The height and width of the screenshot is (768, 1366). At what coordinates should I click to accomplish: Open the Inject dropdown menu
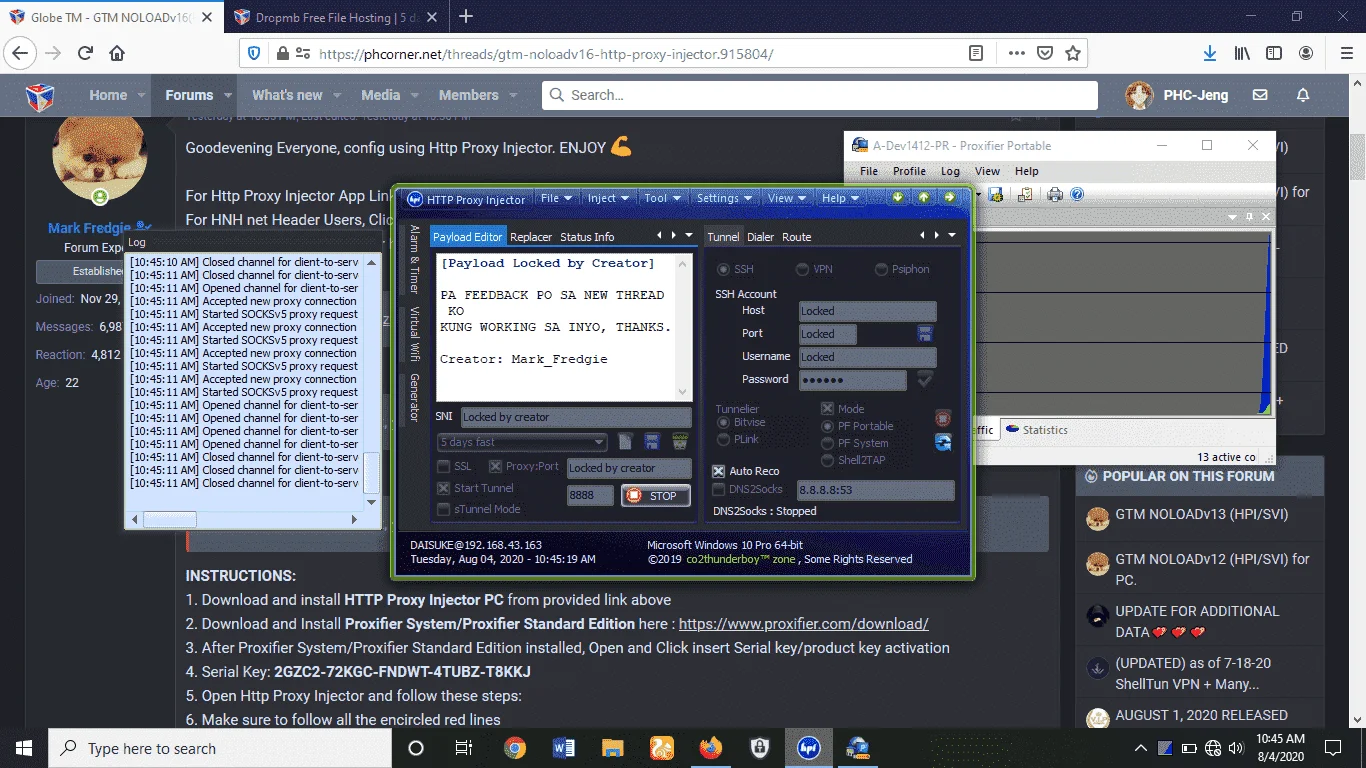(x=608, y=198)
